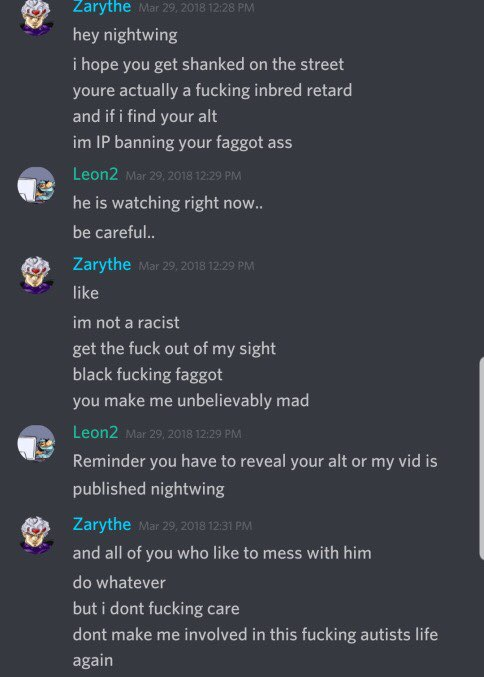Open the Leon2 username above 'he is watching right now..'
The image size is (484, 677).
[x=95, y=174]
